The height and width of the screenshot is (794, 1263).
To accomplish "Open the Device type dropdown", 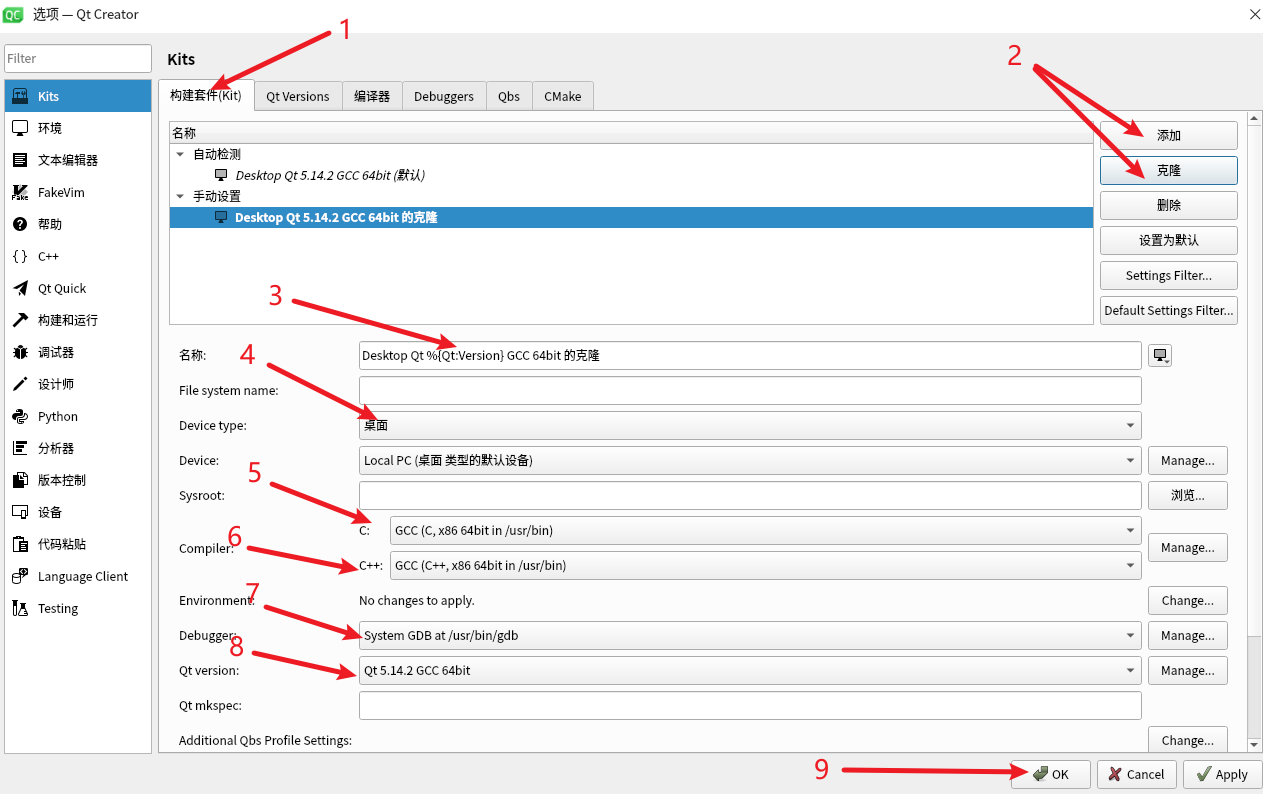I will click(750, 425).
